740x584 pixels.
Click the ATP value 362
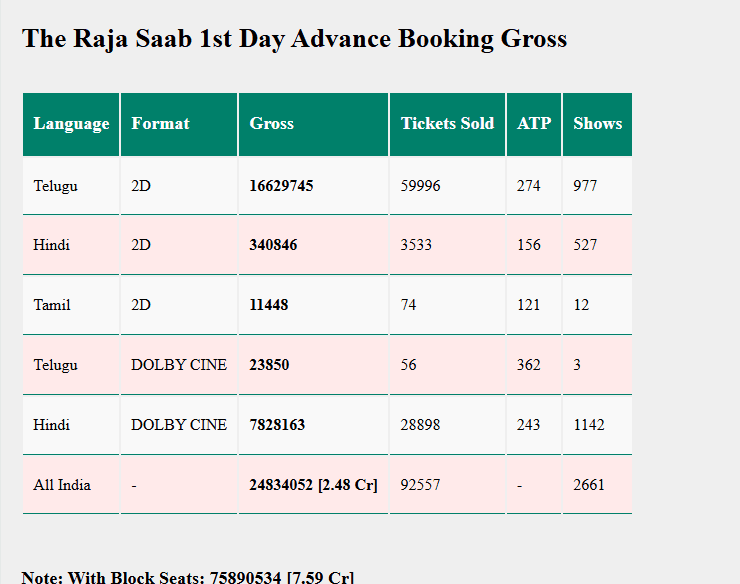(528, 365)
